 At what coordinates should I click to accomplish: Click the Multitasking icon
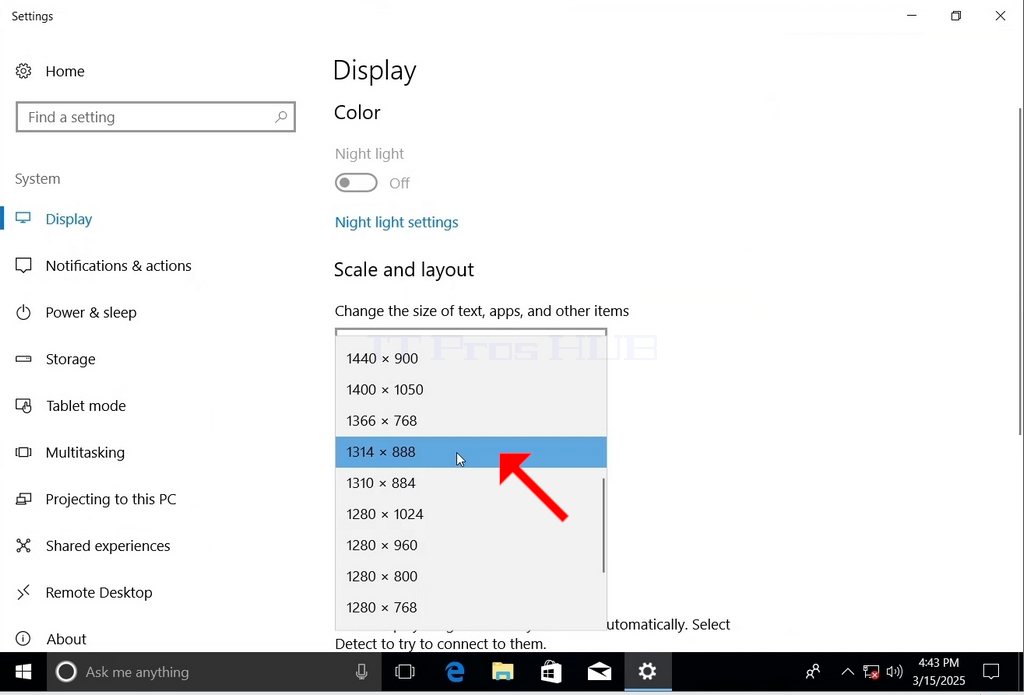24,452
